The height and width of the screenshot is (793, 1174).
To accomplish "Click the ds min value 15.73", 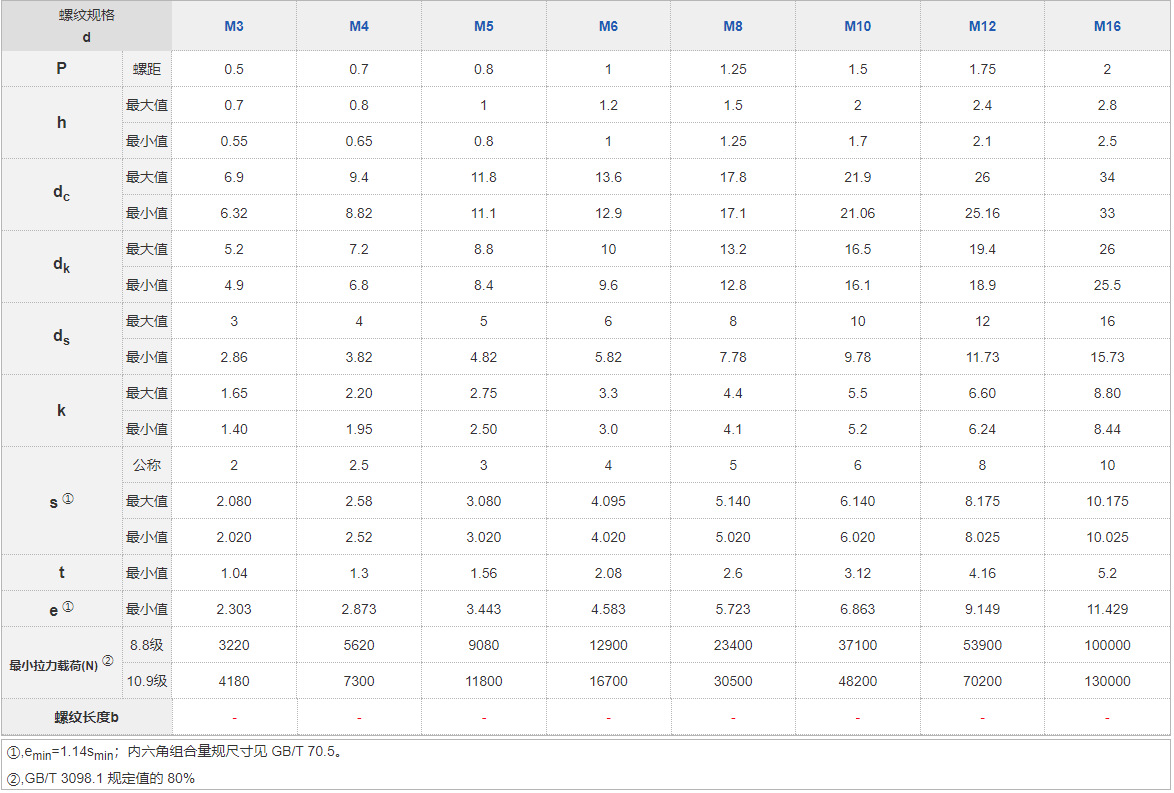I will pos(1107,357).
